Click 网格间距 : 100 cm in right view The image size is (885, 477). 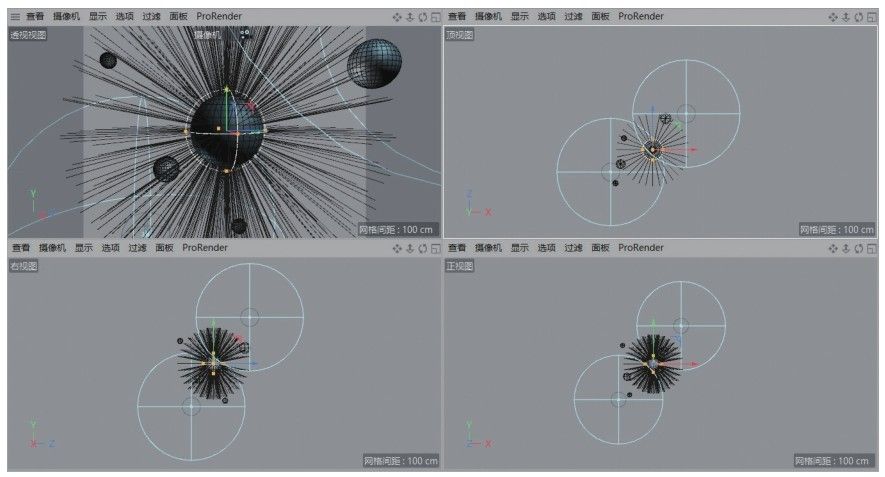(401, 461)
